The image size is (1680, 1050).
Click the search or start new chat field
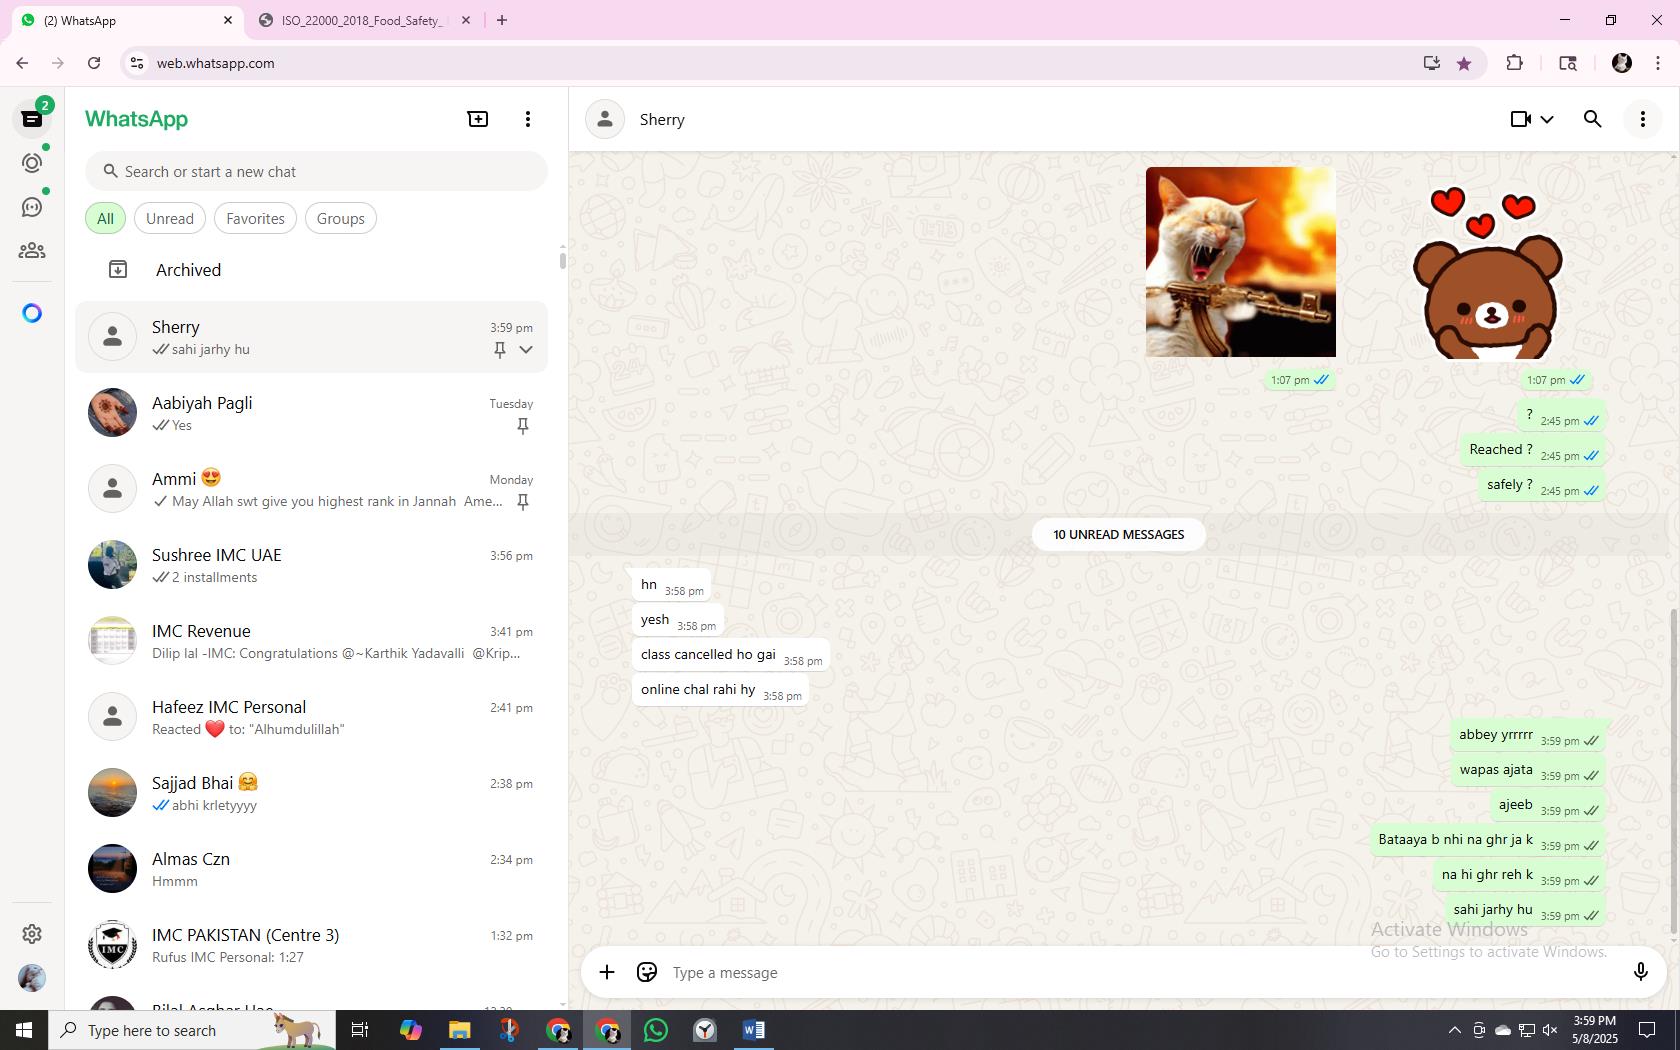pyautogui.click(x=316, y=171)
